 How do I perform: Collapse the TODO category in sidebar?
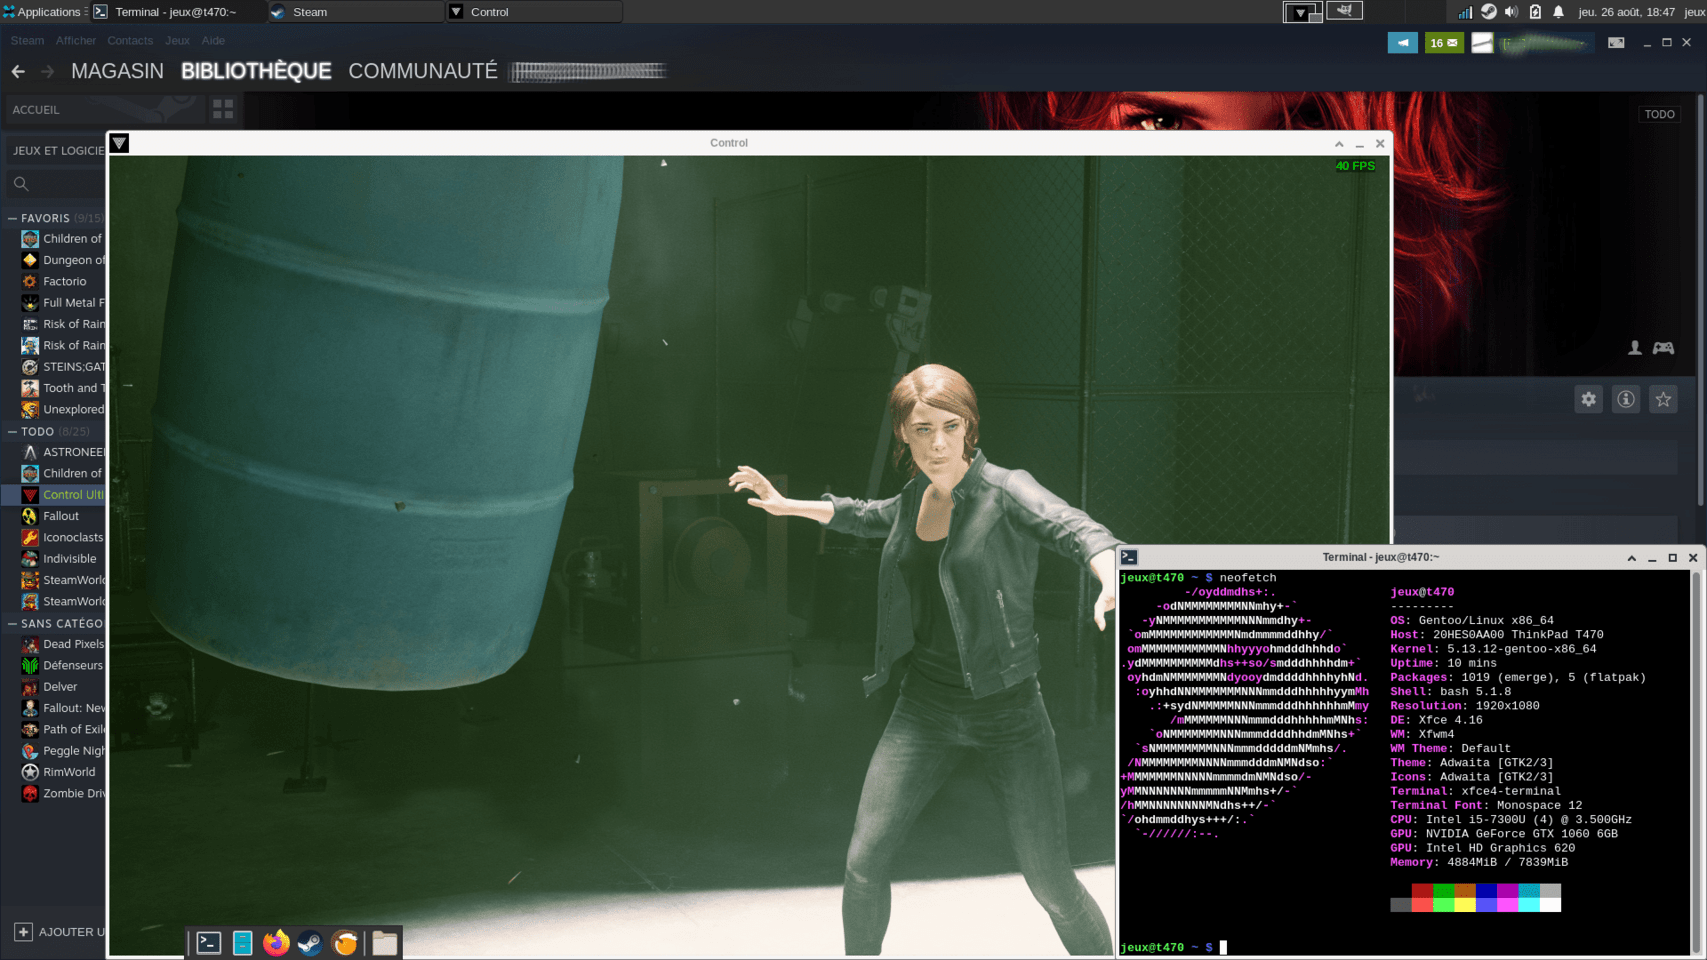pos(13,432)
